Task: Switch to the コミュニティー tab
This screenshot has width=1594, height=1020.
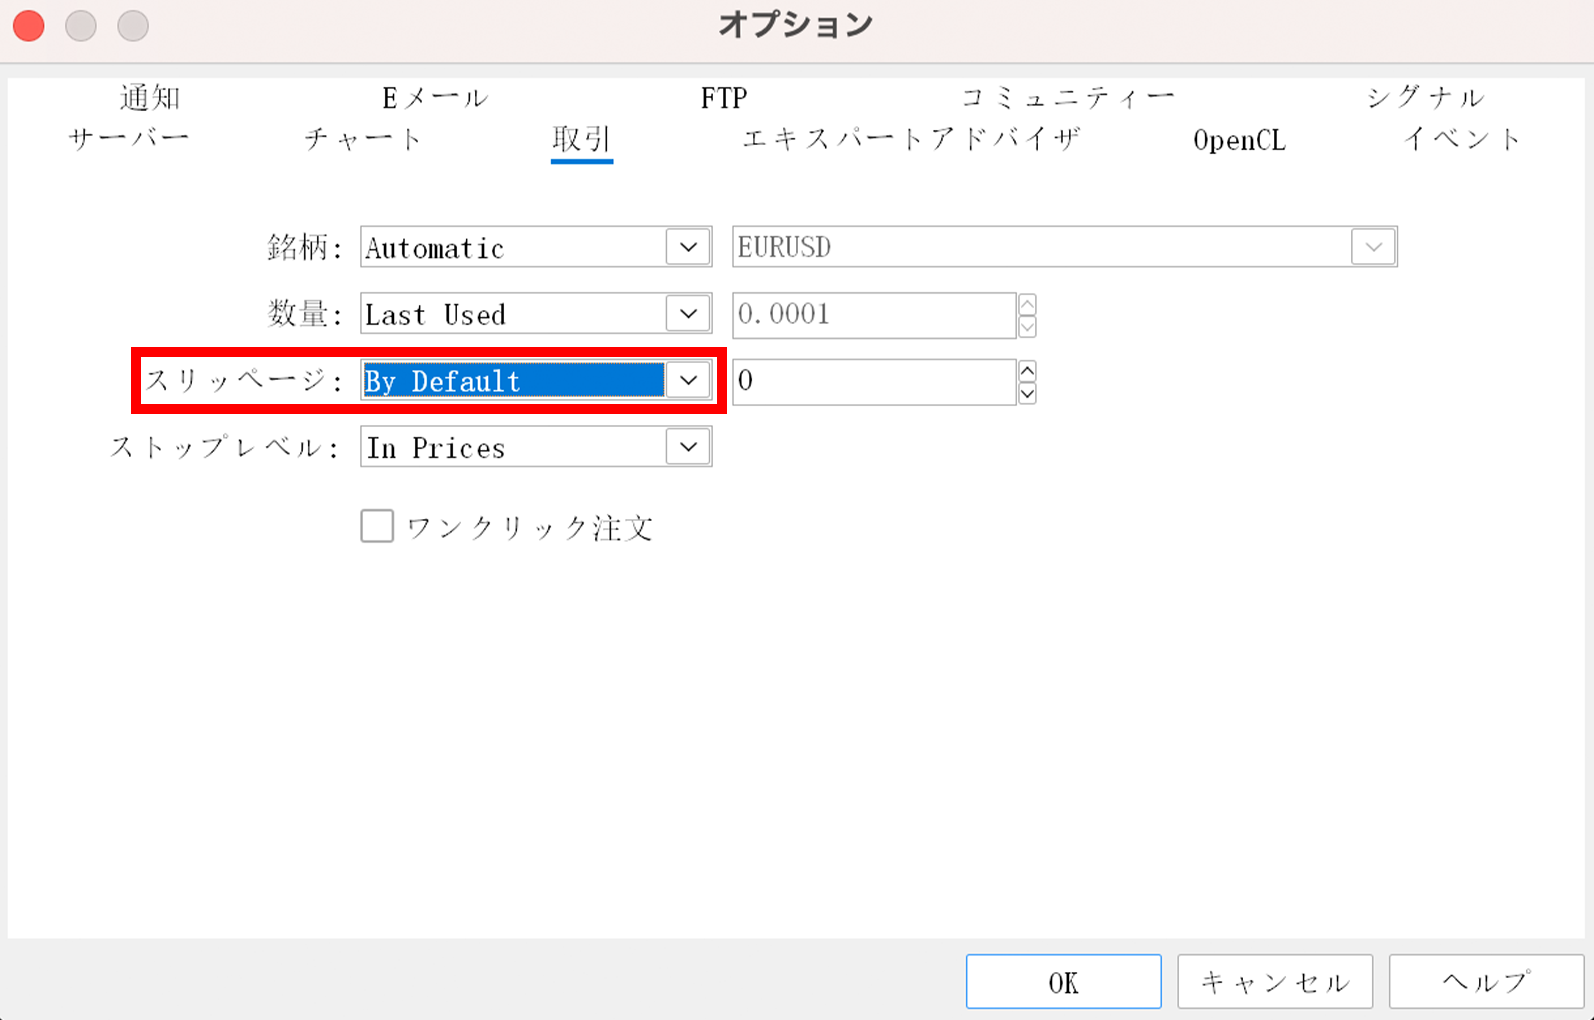Action: point(1067,98)
